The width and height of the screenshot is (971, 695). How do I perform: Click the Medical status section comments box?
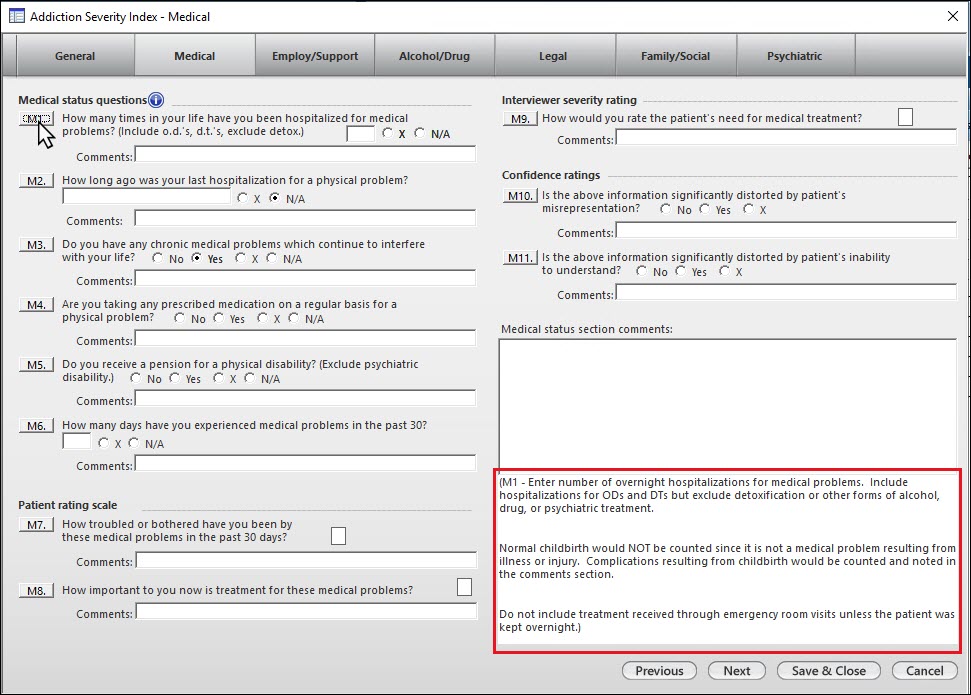(x=727, y=400)
